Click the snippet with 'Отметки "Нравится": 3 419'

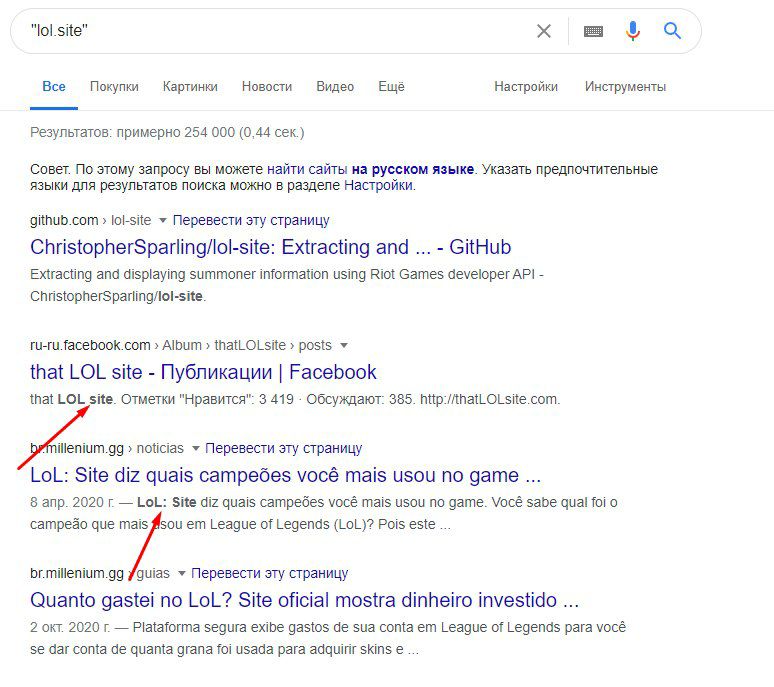click(x=295, y=399)
